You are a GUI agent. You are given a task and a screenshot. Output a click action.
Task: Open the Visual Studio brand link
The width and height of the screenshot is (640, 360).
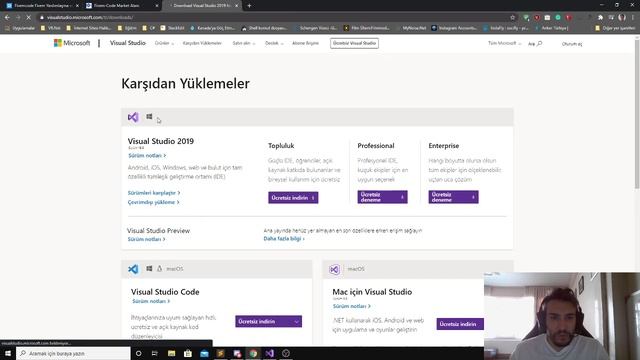pyautogui.click(x=127, y=43)
